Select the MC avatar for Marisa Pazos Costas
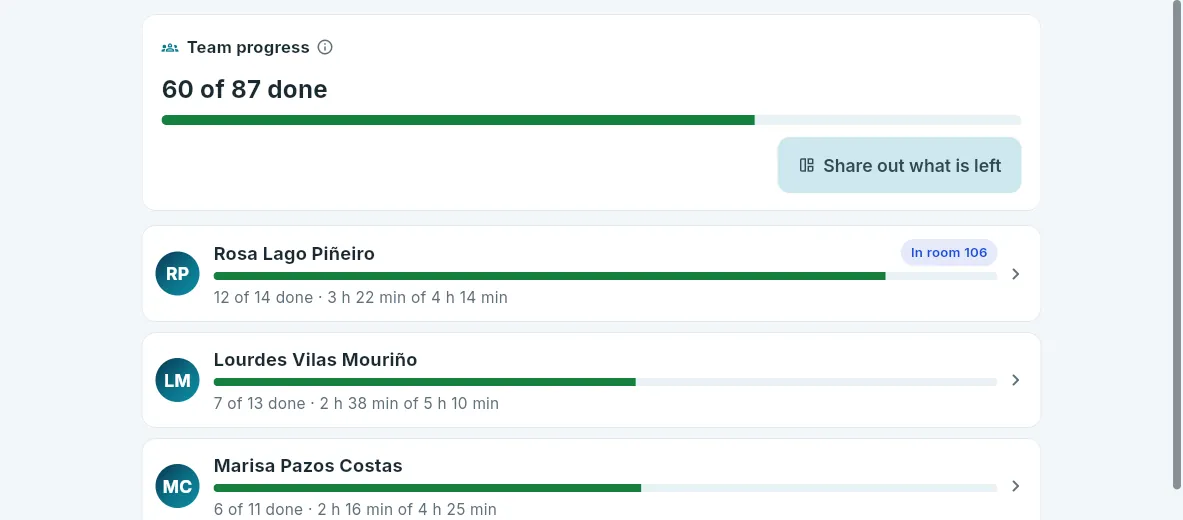 click(177, 486)
